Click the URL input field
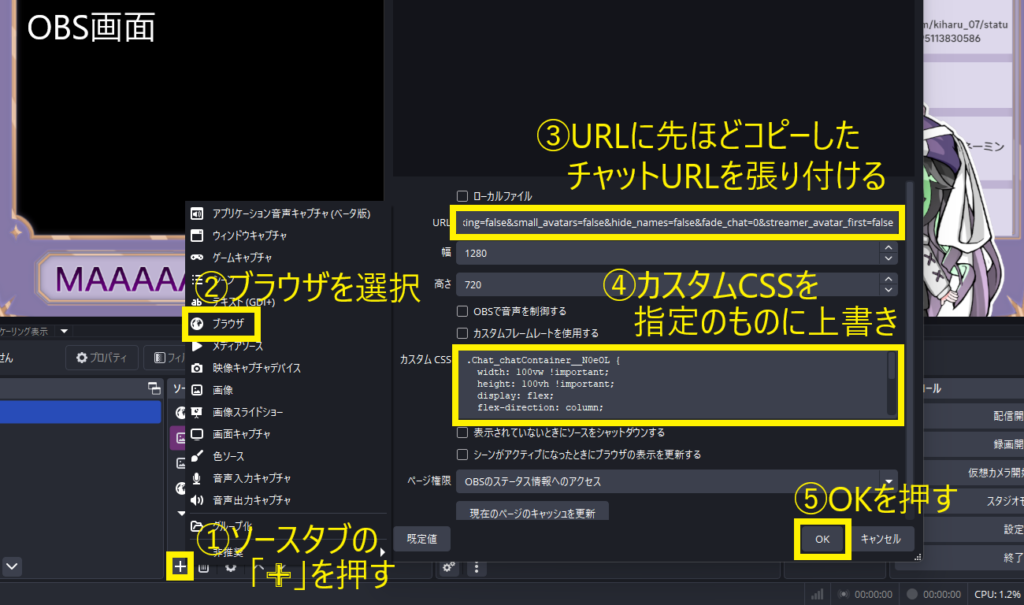The width and height of the screenshot is (1024, 605). (677, 223)
